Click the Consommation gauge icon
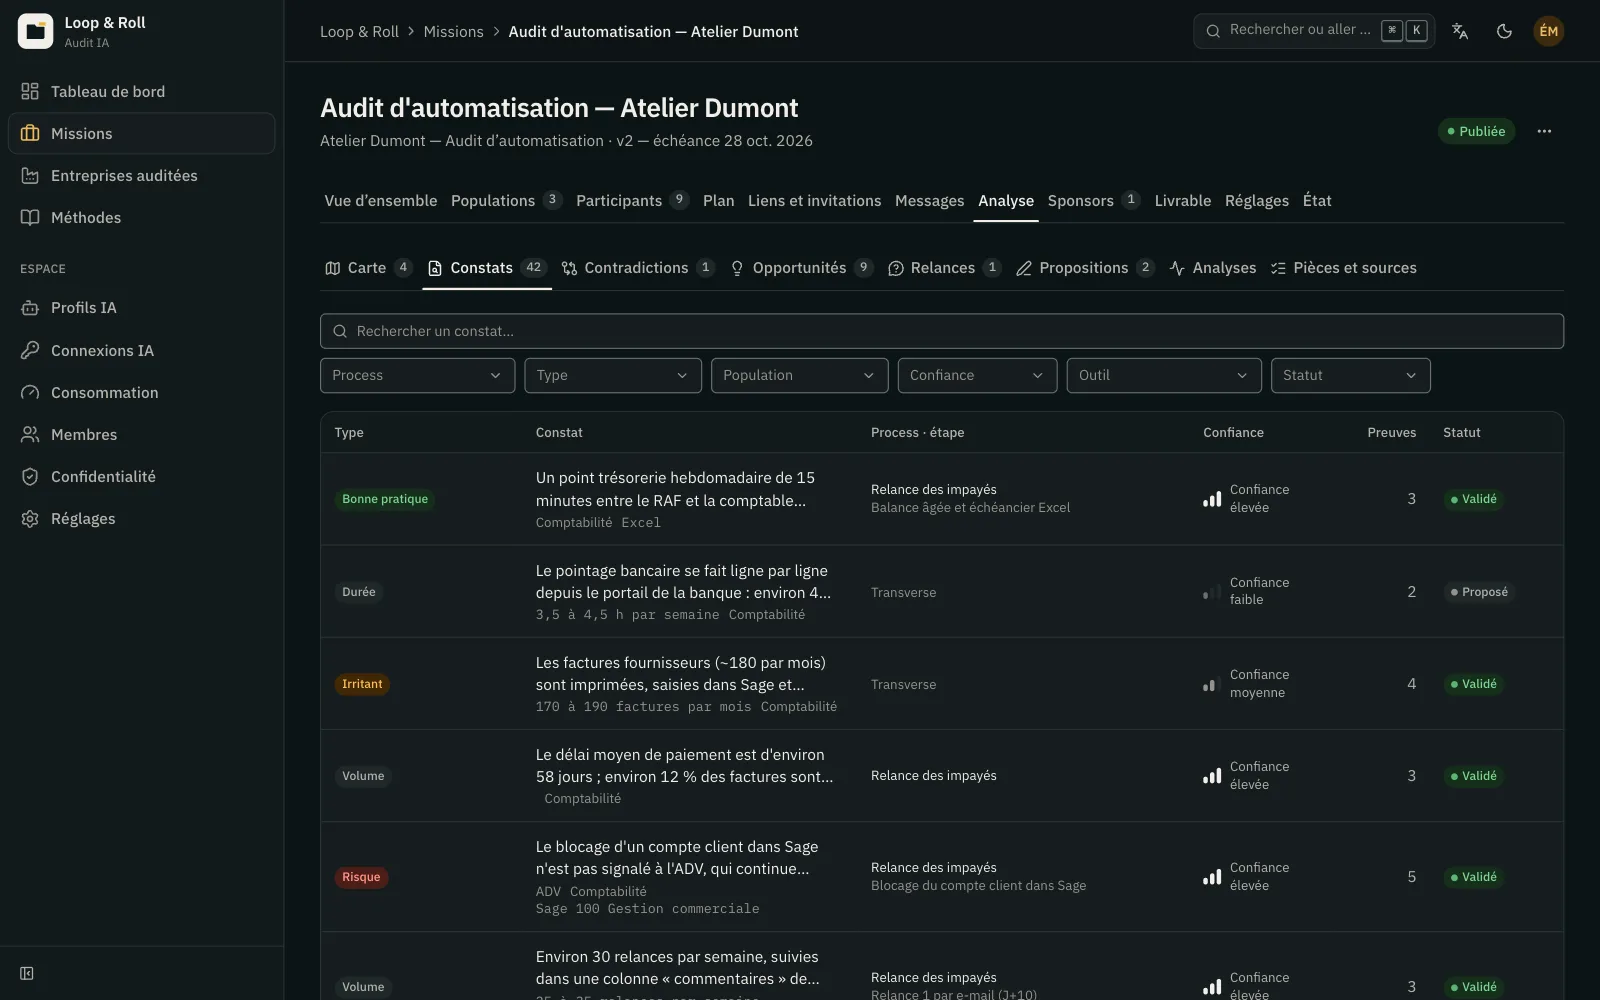Screen dimensions: 1600x1000 [30, 392]
